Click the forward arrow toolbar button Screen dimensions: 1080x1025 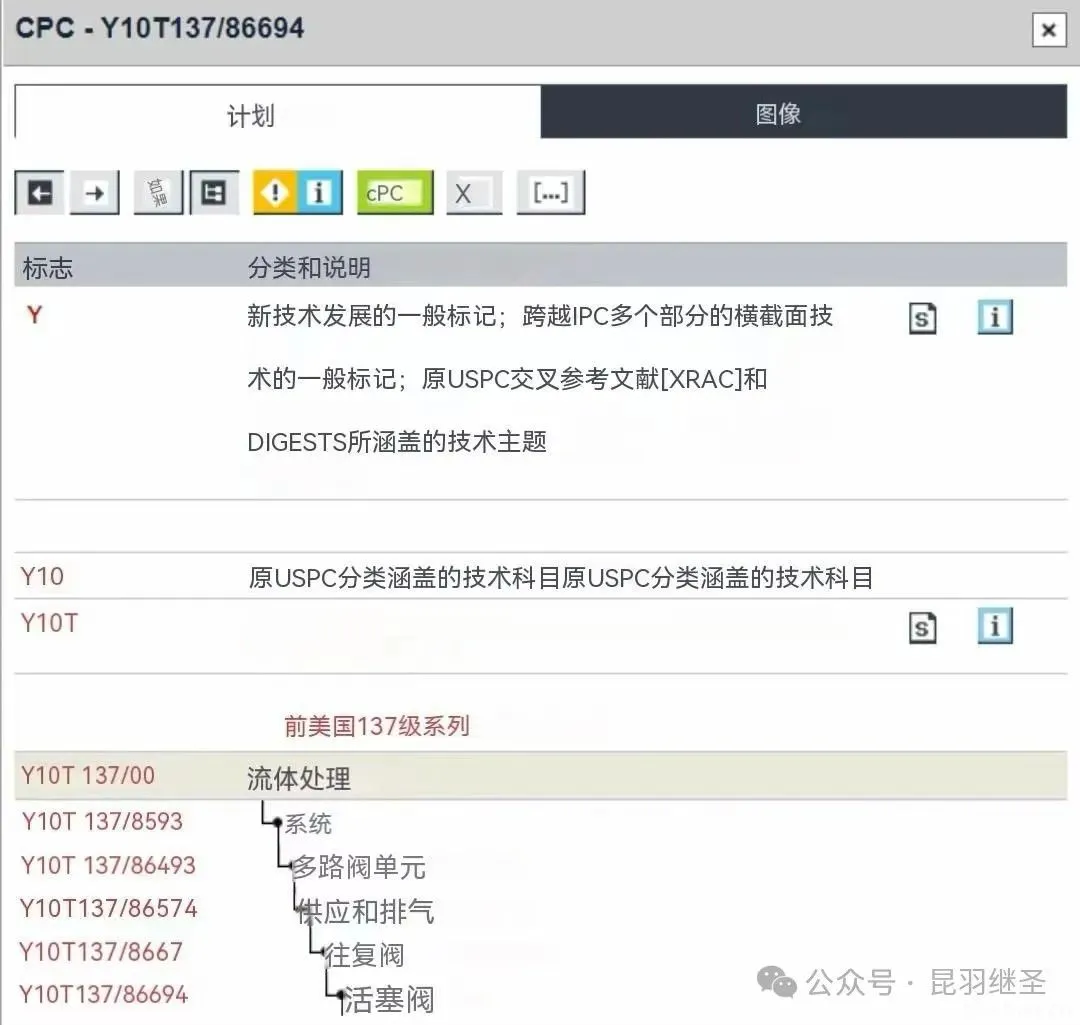[x=94, y=193]
